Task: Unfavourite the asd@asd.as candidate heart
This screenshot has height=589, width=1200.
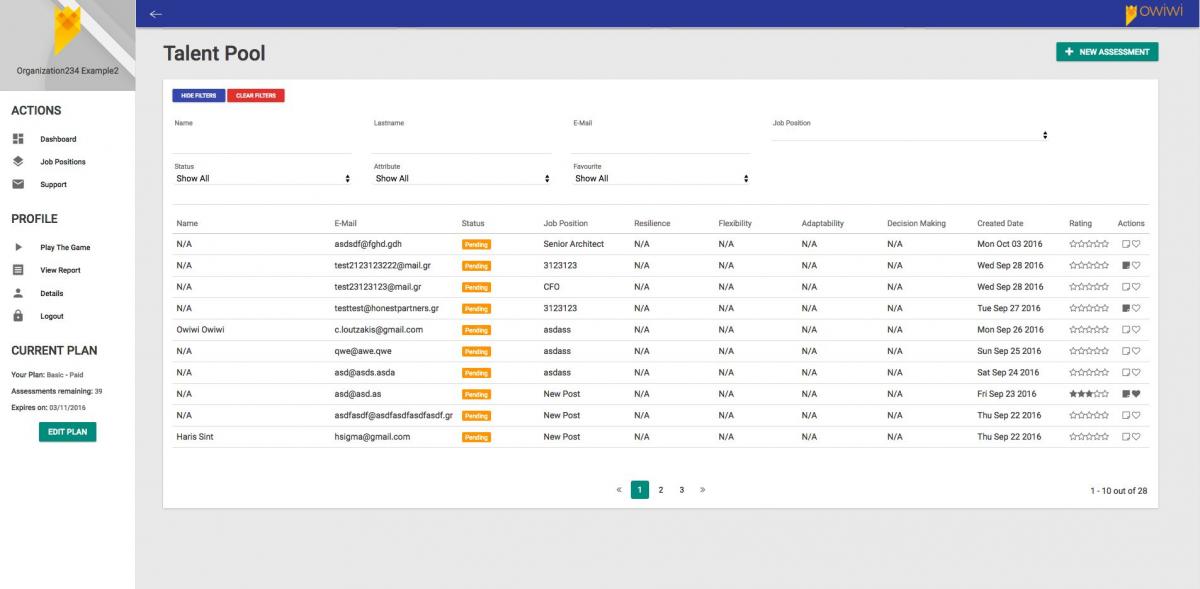Action: point(1136,394)
